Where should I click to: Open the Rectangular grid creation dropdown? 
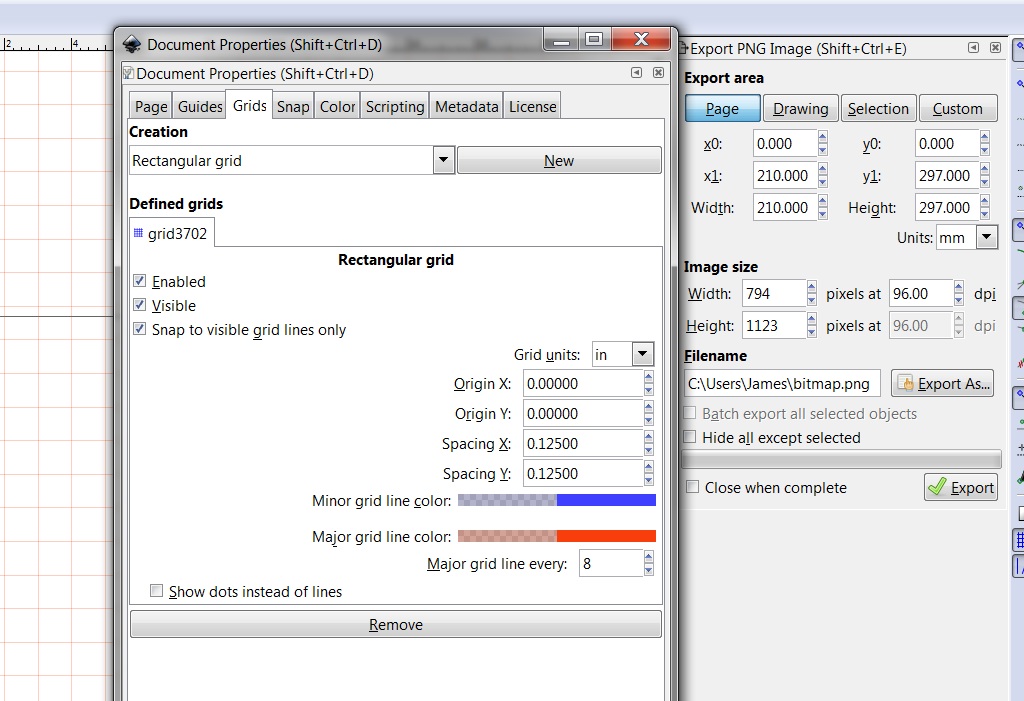[x=444, y=161]
